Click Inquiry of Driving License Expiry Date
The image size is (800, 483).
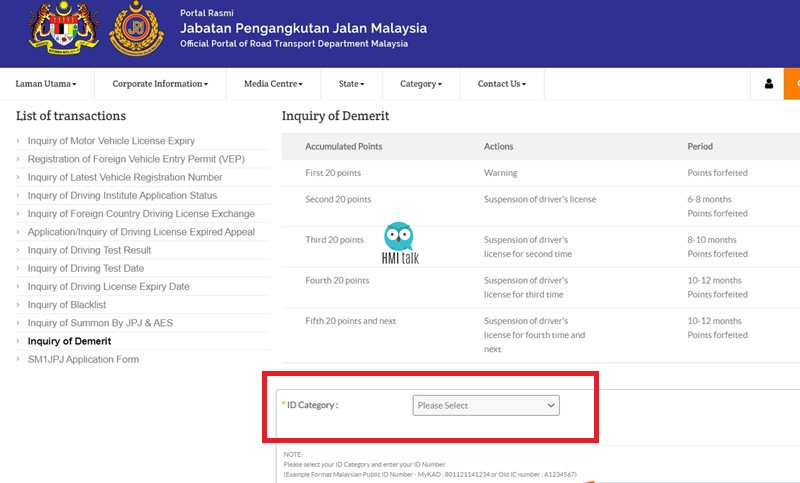coord(108,287)
